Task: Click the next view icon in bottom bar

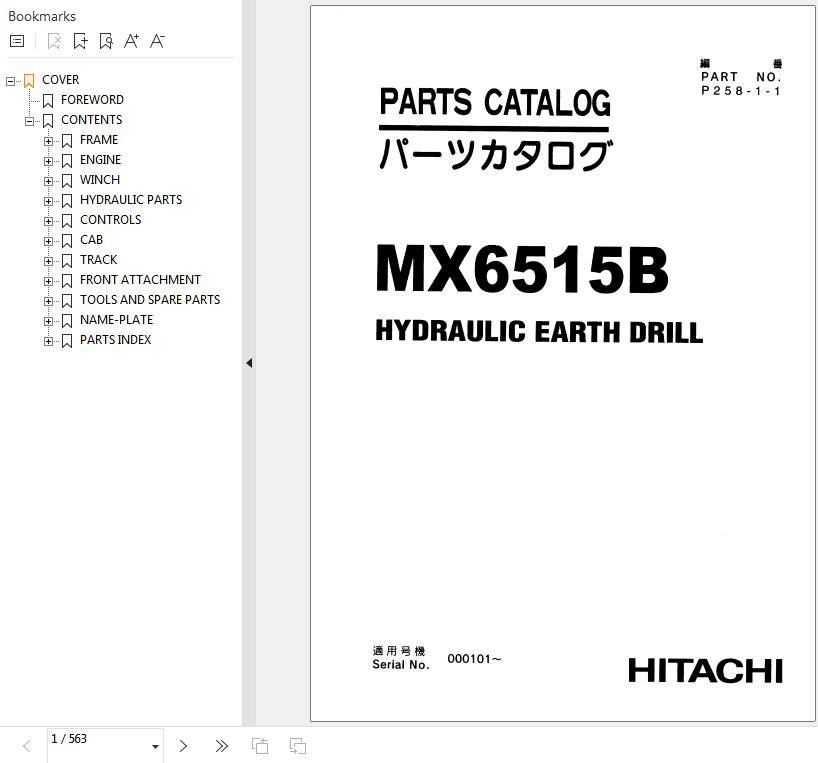Action: coord(298,746)
